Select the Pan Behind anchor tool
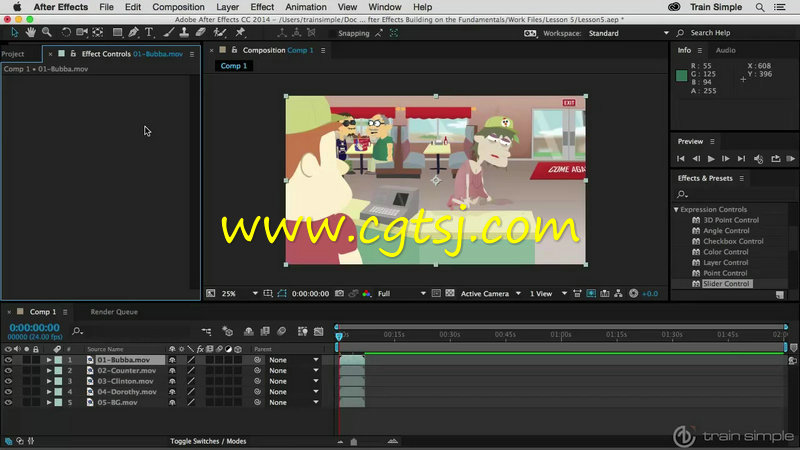This screenshot has width=800, height=450. coord(98,33)
